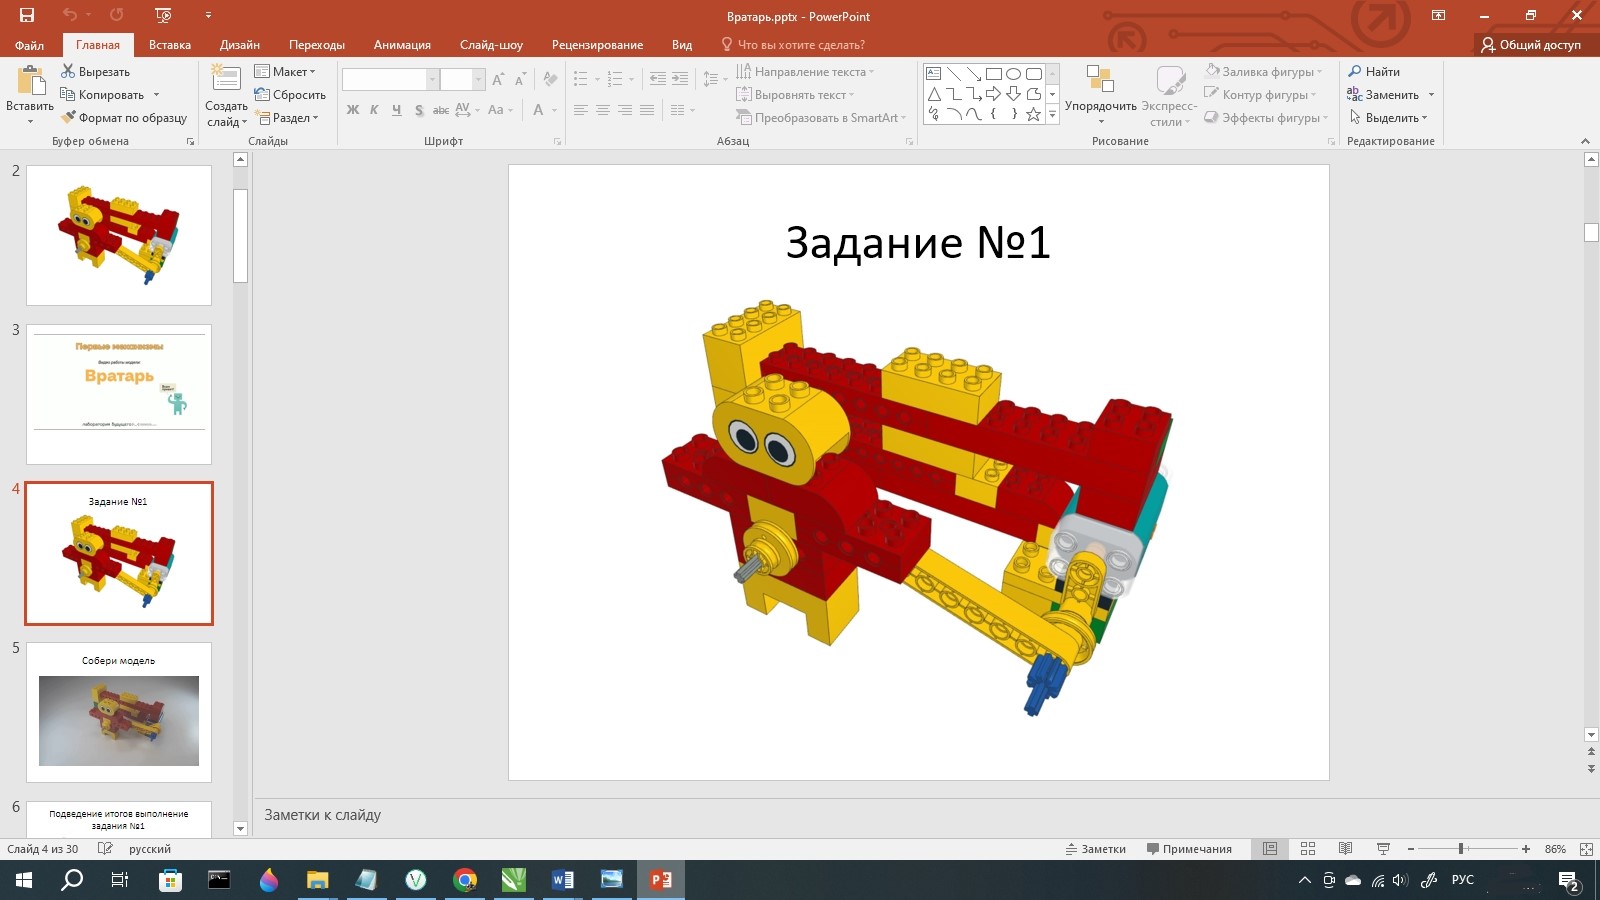The width and height of the screenshot is (1600, 900).
Task: Toggle Notes (Заметки) pane in status bar
Action: 1096,849
